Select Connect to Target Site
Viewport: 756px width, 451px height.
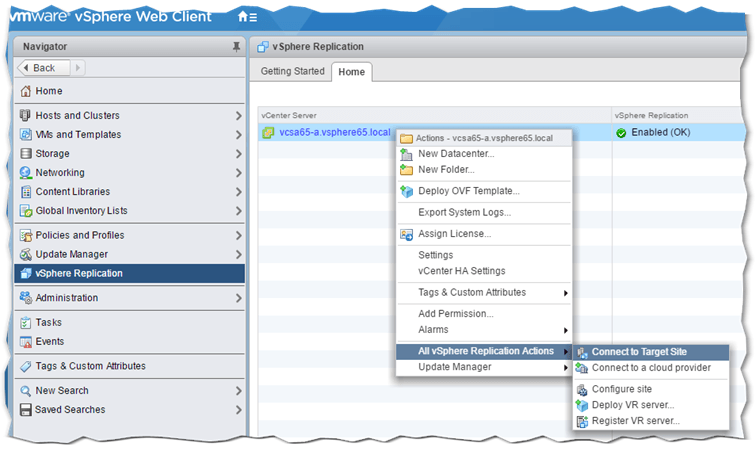coord(651,352)
